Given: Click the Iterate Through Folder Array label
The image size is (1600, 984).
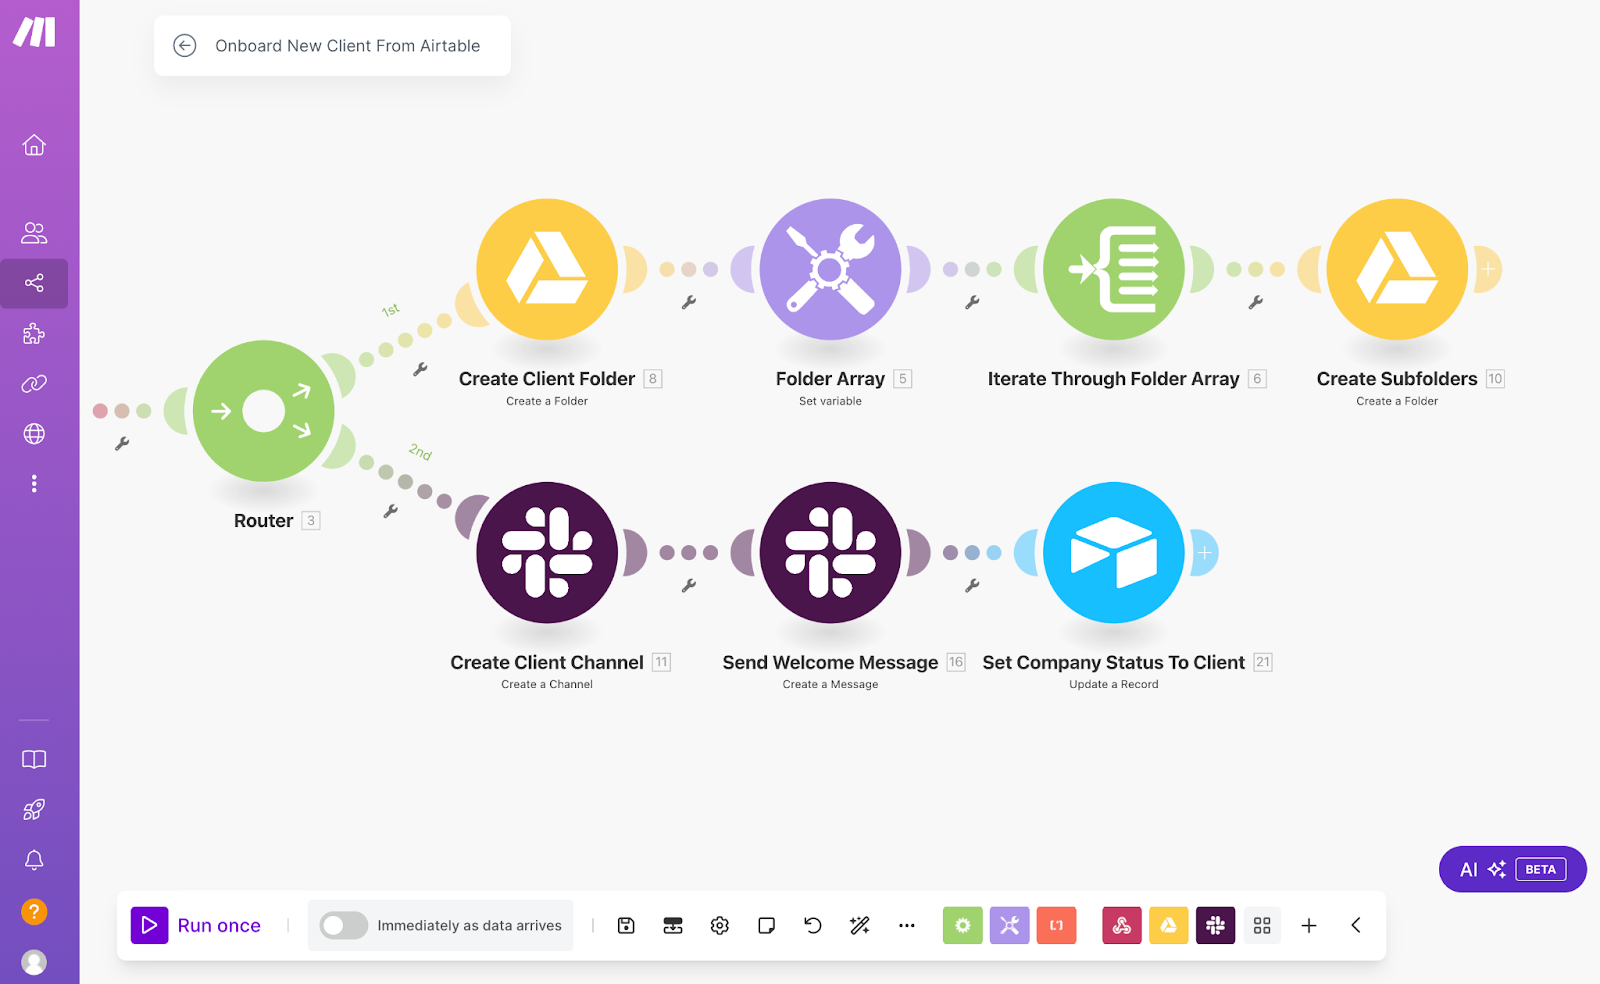Looking at the screenshot, I should pyautogui.click(x=1114, y=379).
